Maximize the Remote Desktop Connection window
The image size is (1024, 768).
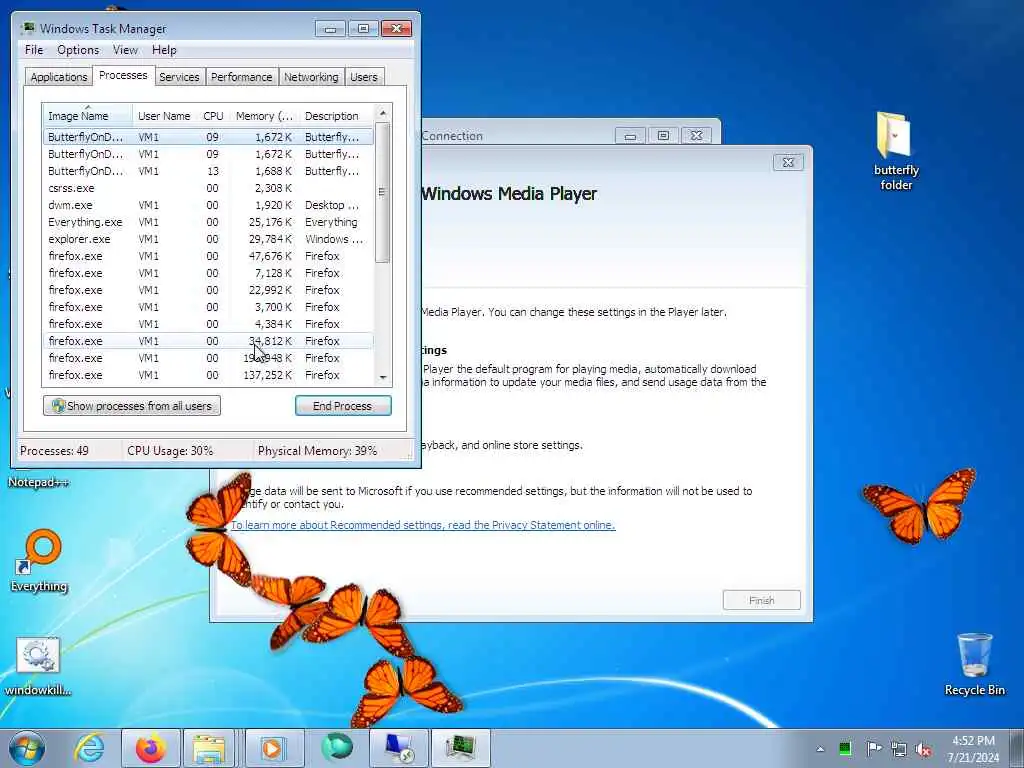664,136
